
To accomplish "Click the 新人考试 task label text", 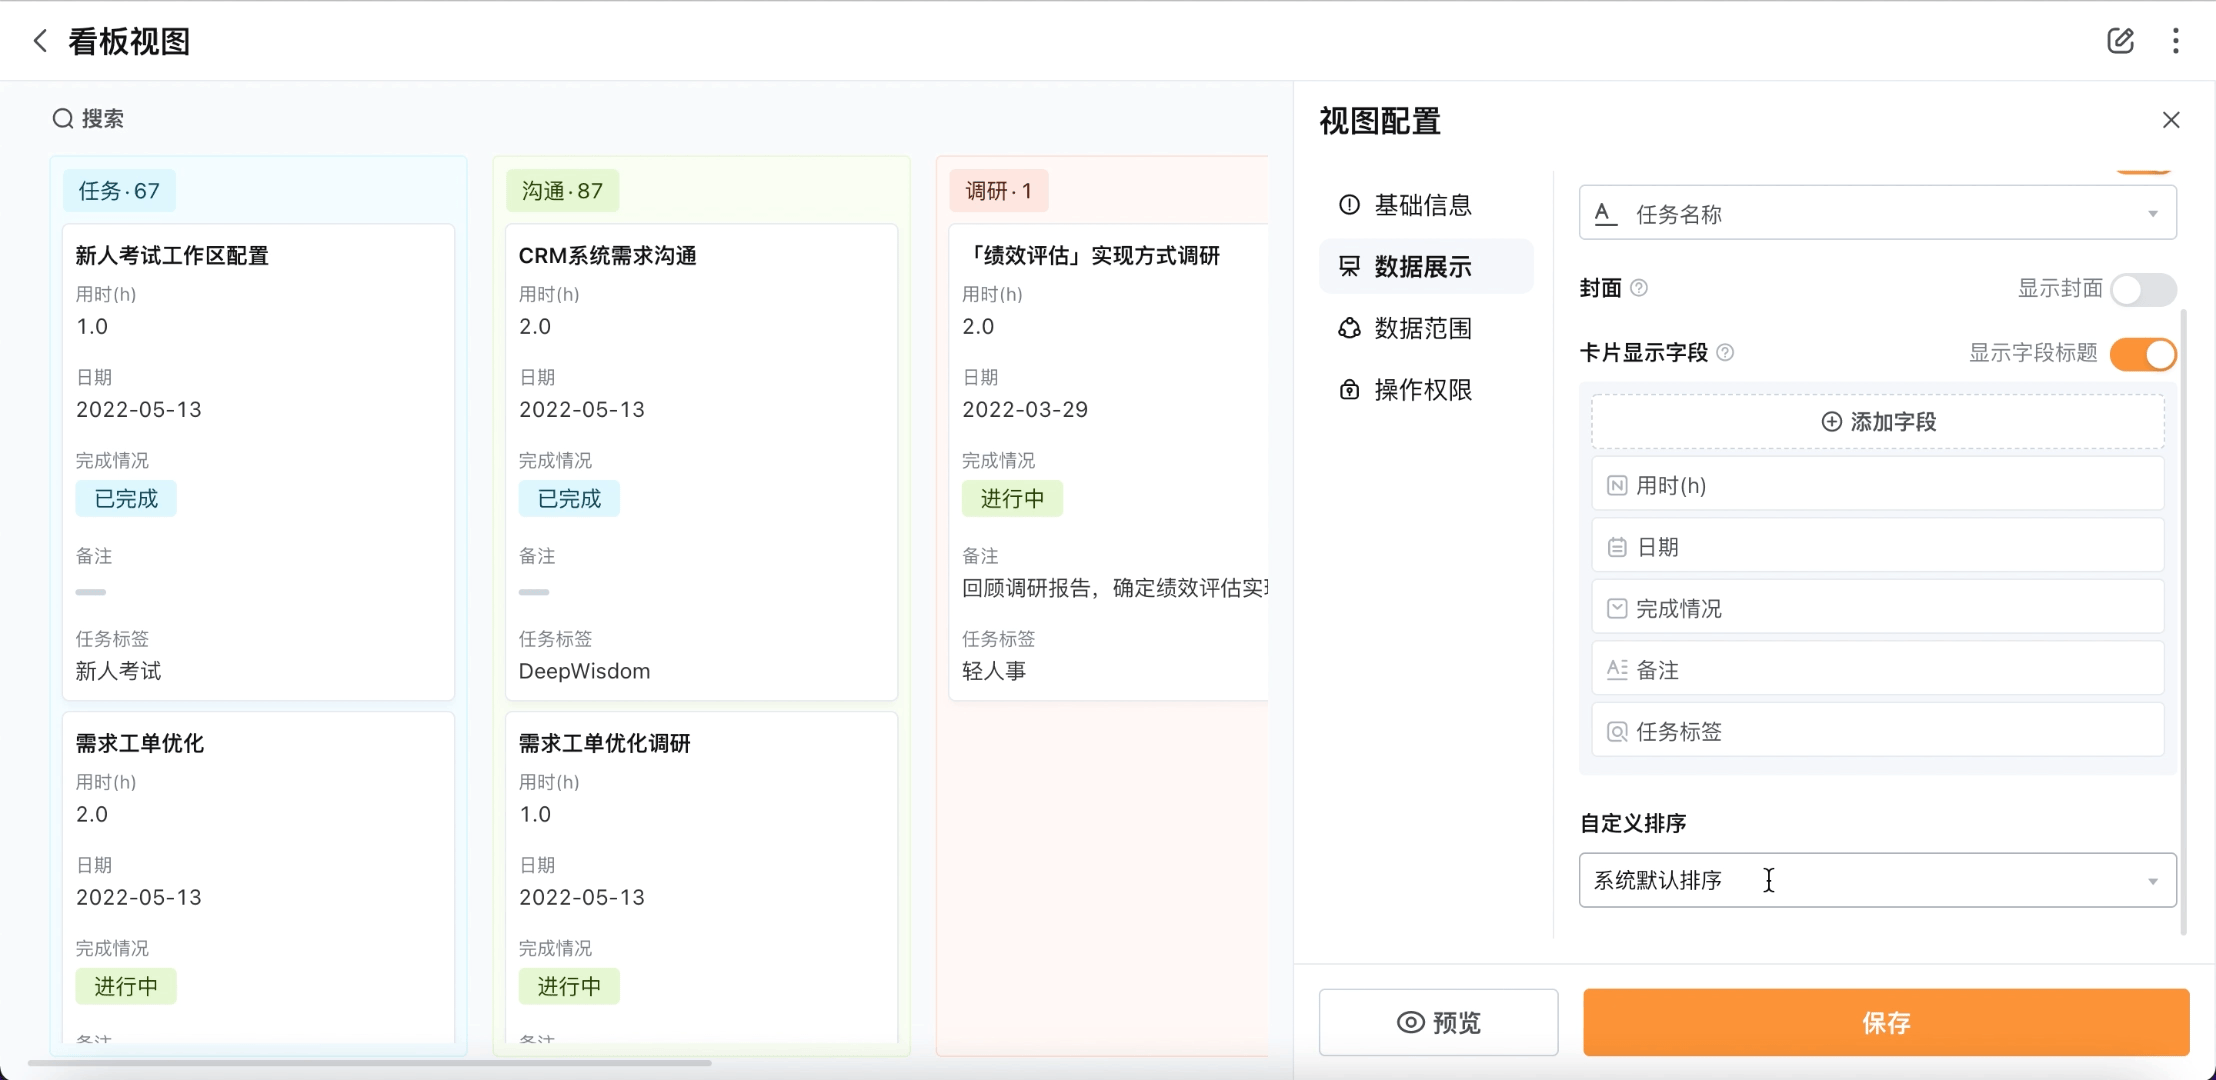I will coord(119,671).
